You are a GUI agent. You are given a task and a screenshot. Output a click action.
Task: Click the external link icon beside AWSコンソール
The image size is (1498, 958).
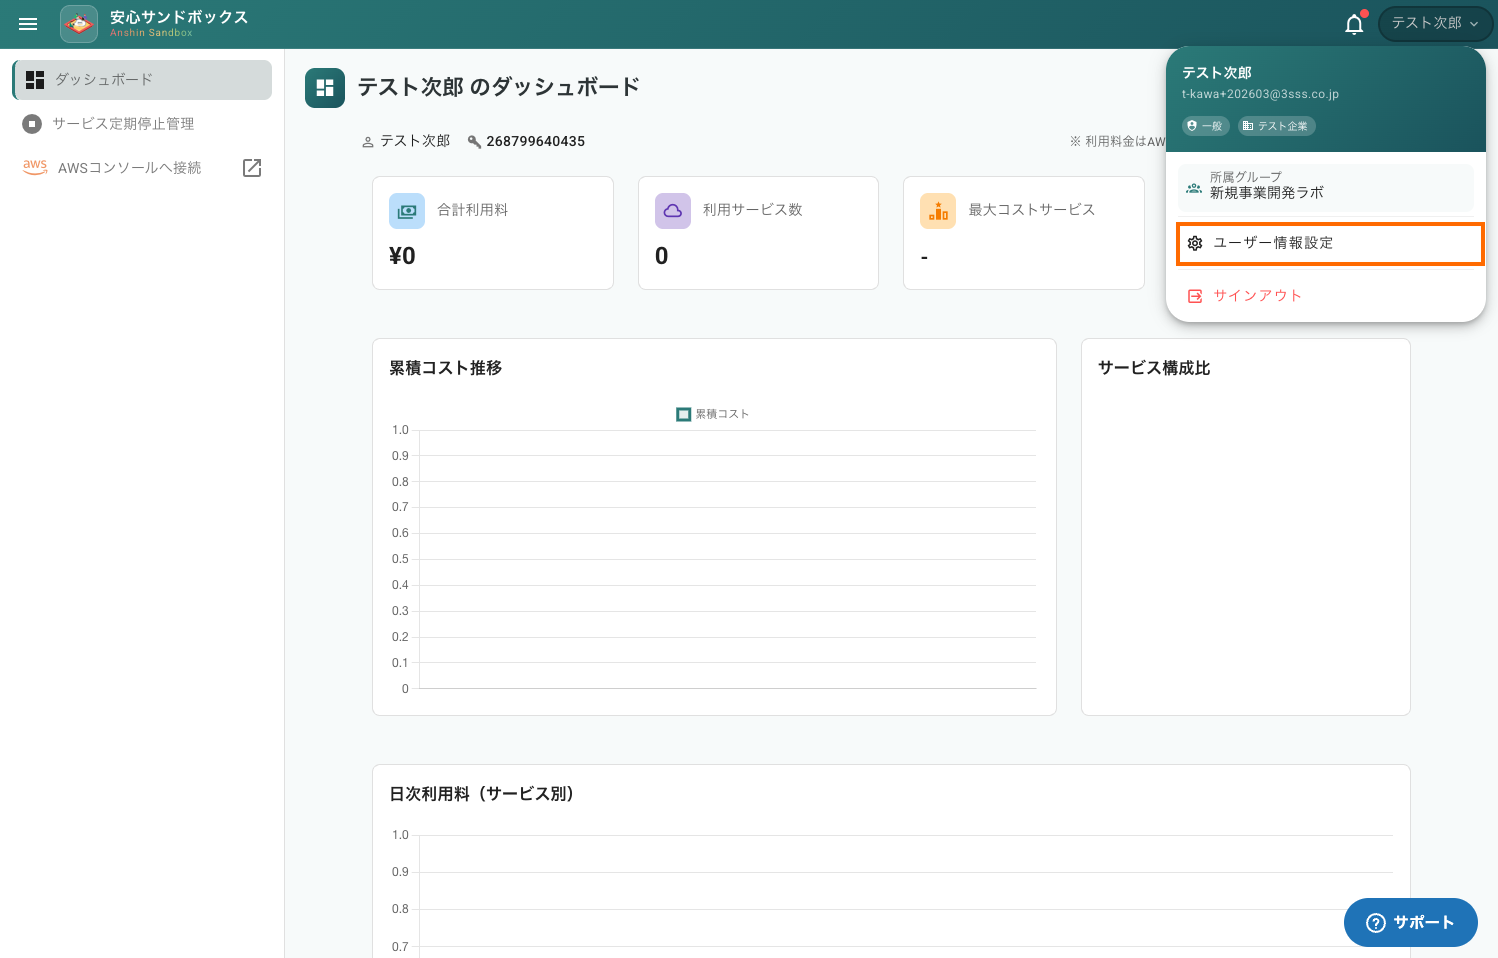[x=252, y=168]
